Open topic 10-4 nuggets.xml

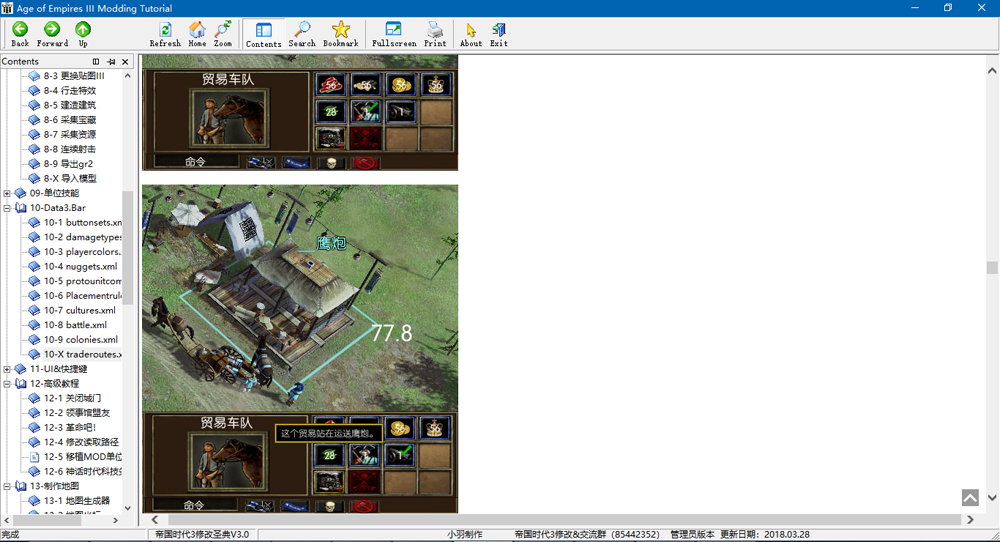click(x=80, y=266)
